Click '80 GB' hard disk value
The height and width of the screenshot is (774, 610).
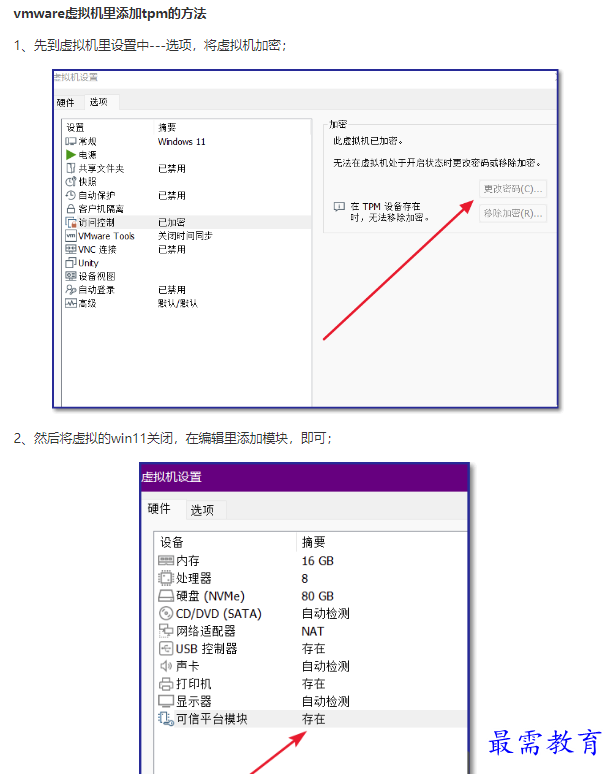click(x=317, y=596)
